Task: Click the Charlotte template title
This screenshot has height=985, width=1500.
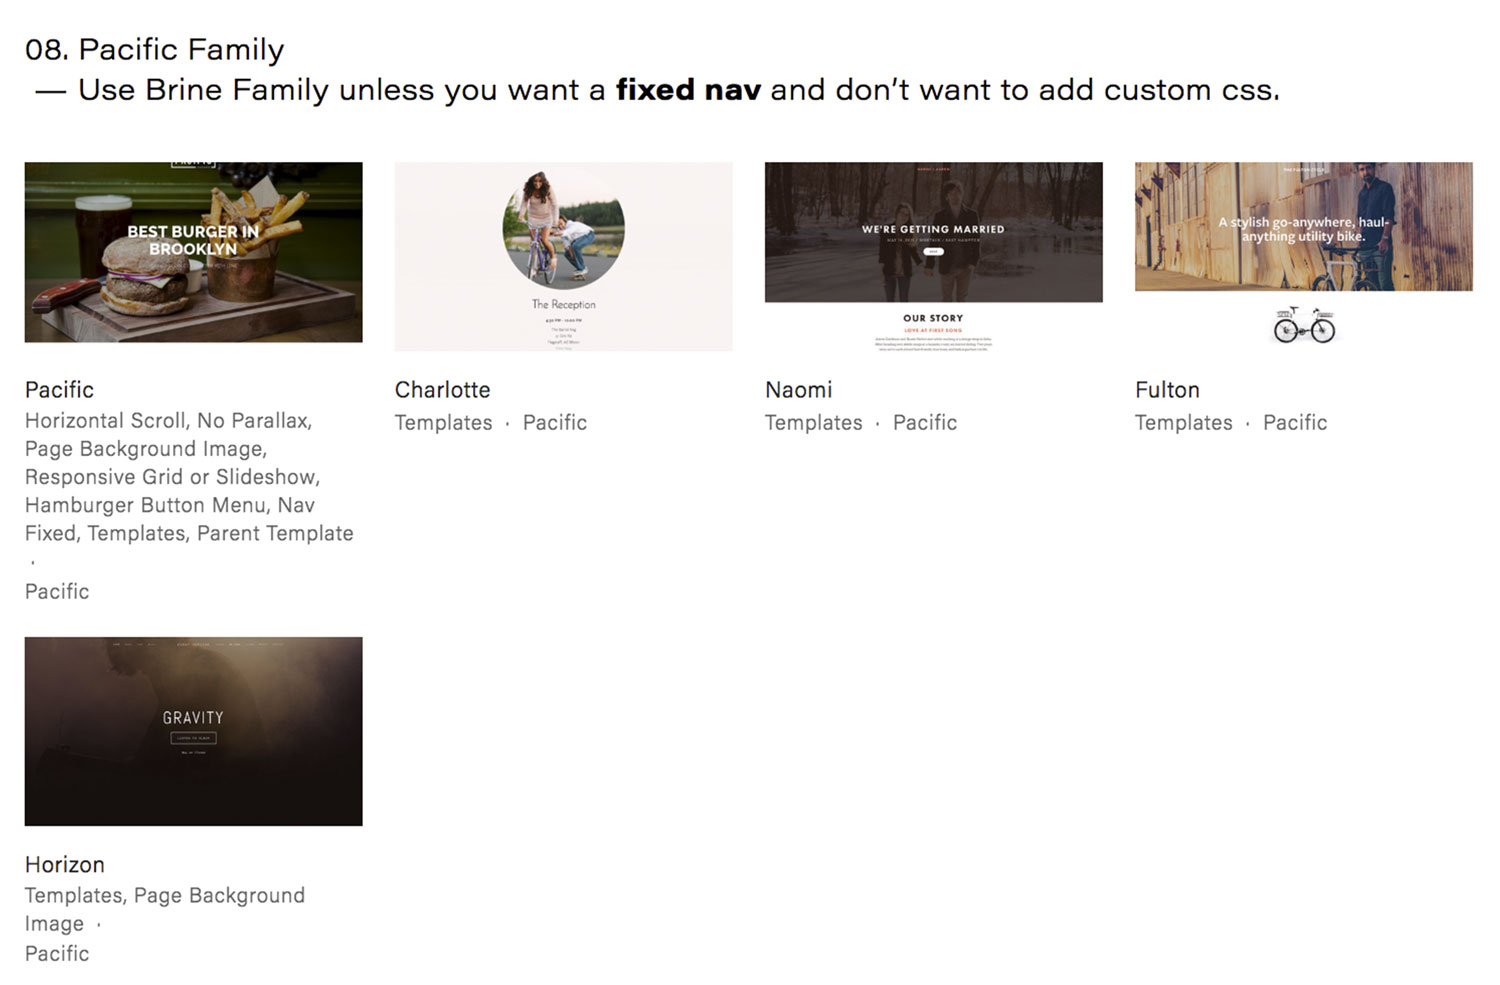Action: 442,390
